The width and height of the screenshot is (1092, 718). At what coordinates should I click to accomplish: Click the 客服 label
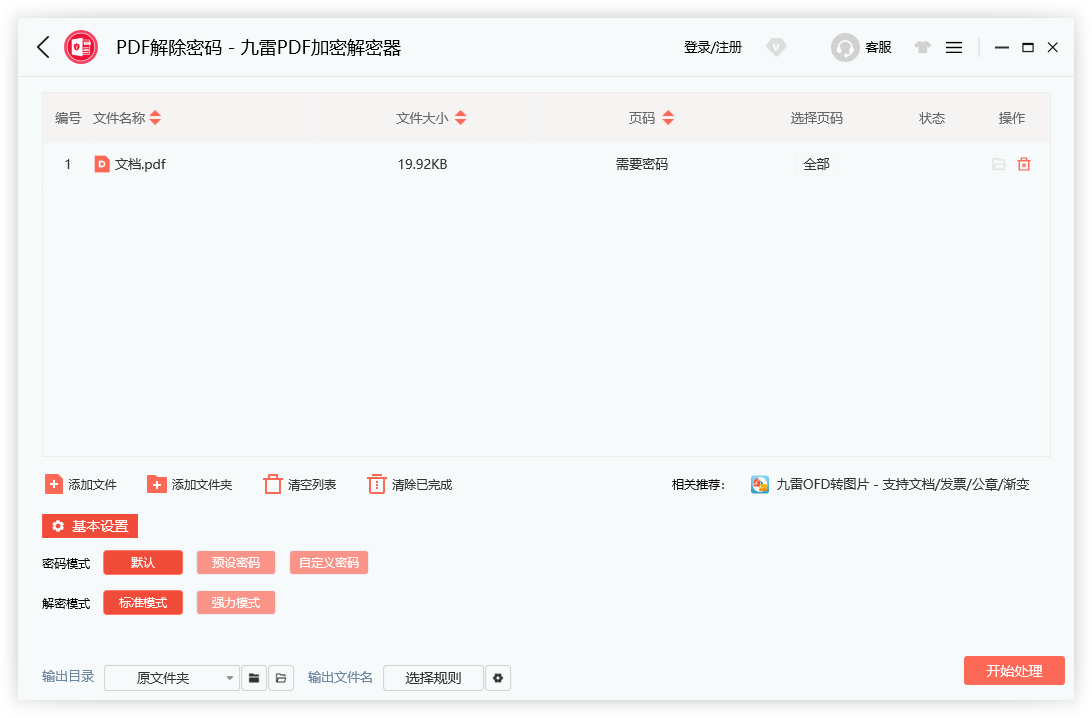pos(878,47)
